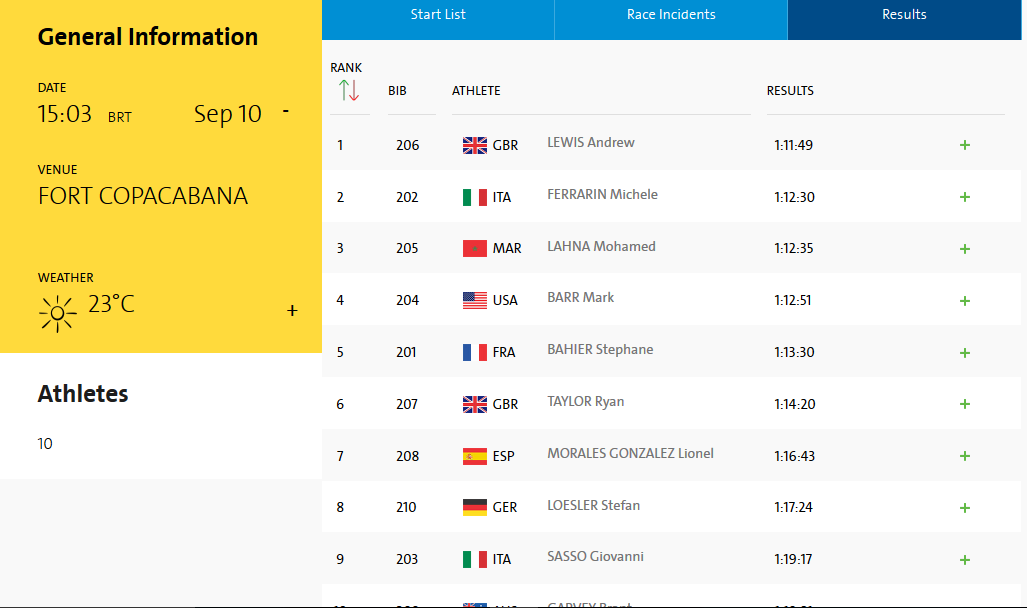Viewport: 1027px width, 608px height.
Task: Open the Race Incidents tab
Action: click(671, 15)
